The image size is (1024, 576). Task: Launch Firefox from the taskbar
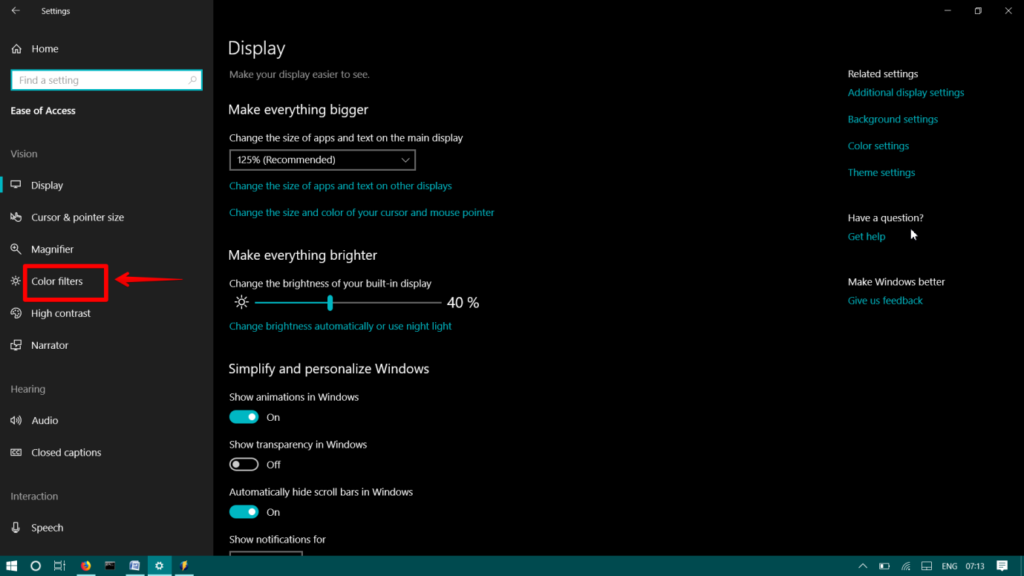(x=86, y=566)
